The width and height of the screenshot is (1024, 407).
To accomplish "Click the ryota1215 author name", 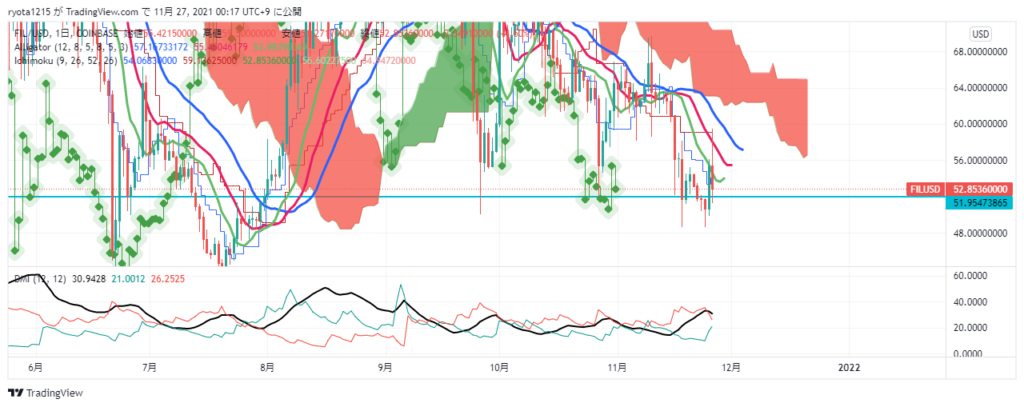I will point(35,11).
